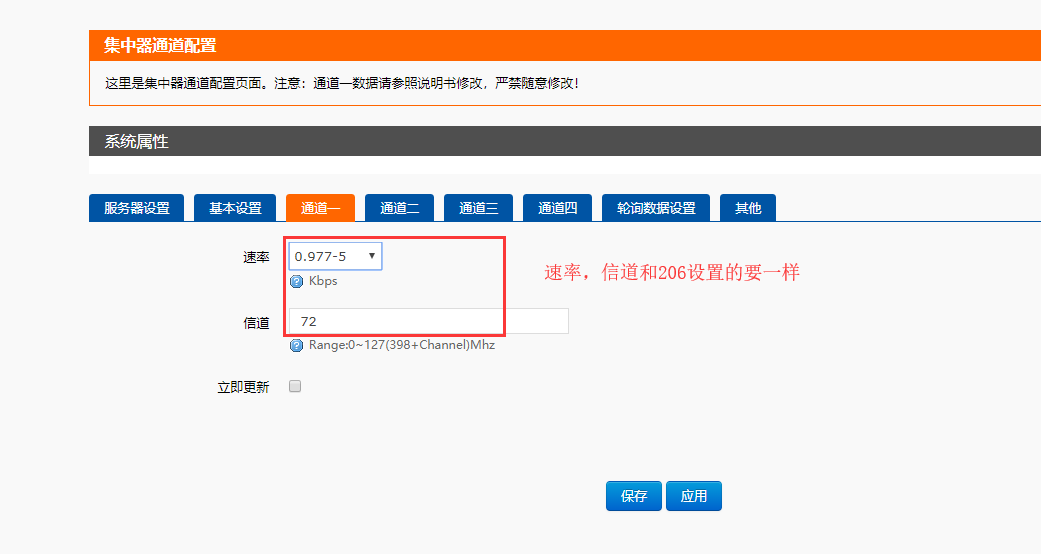Viewport: 1041px width, 554px height.
Task: Click the 信道 input field containing 72
Action: 428,321
